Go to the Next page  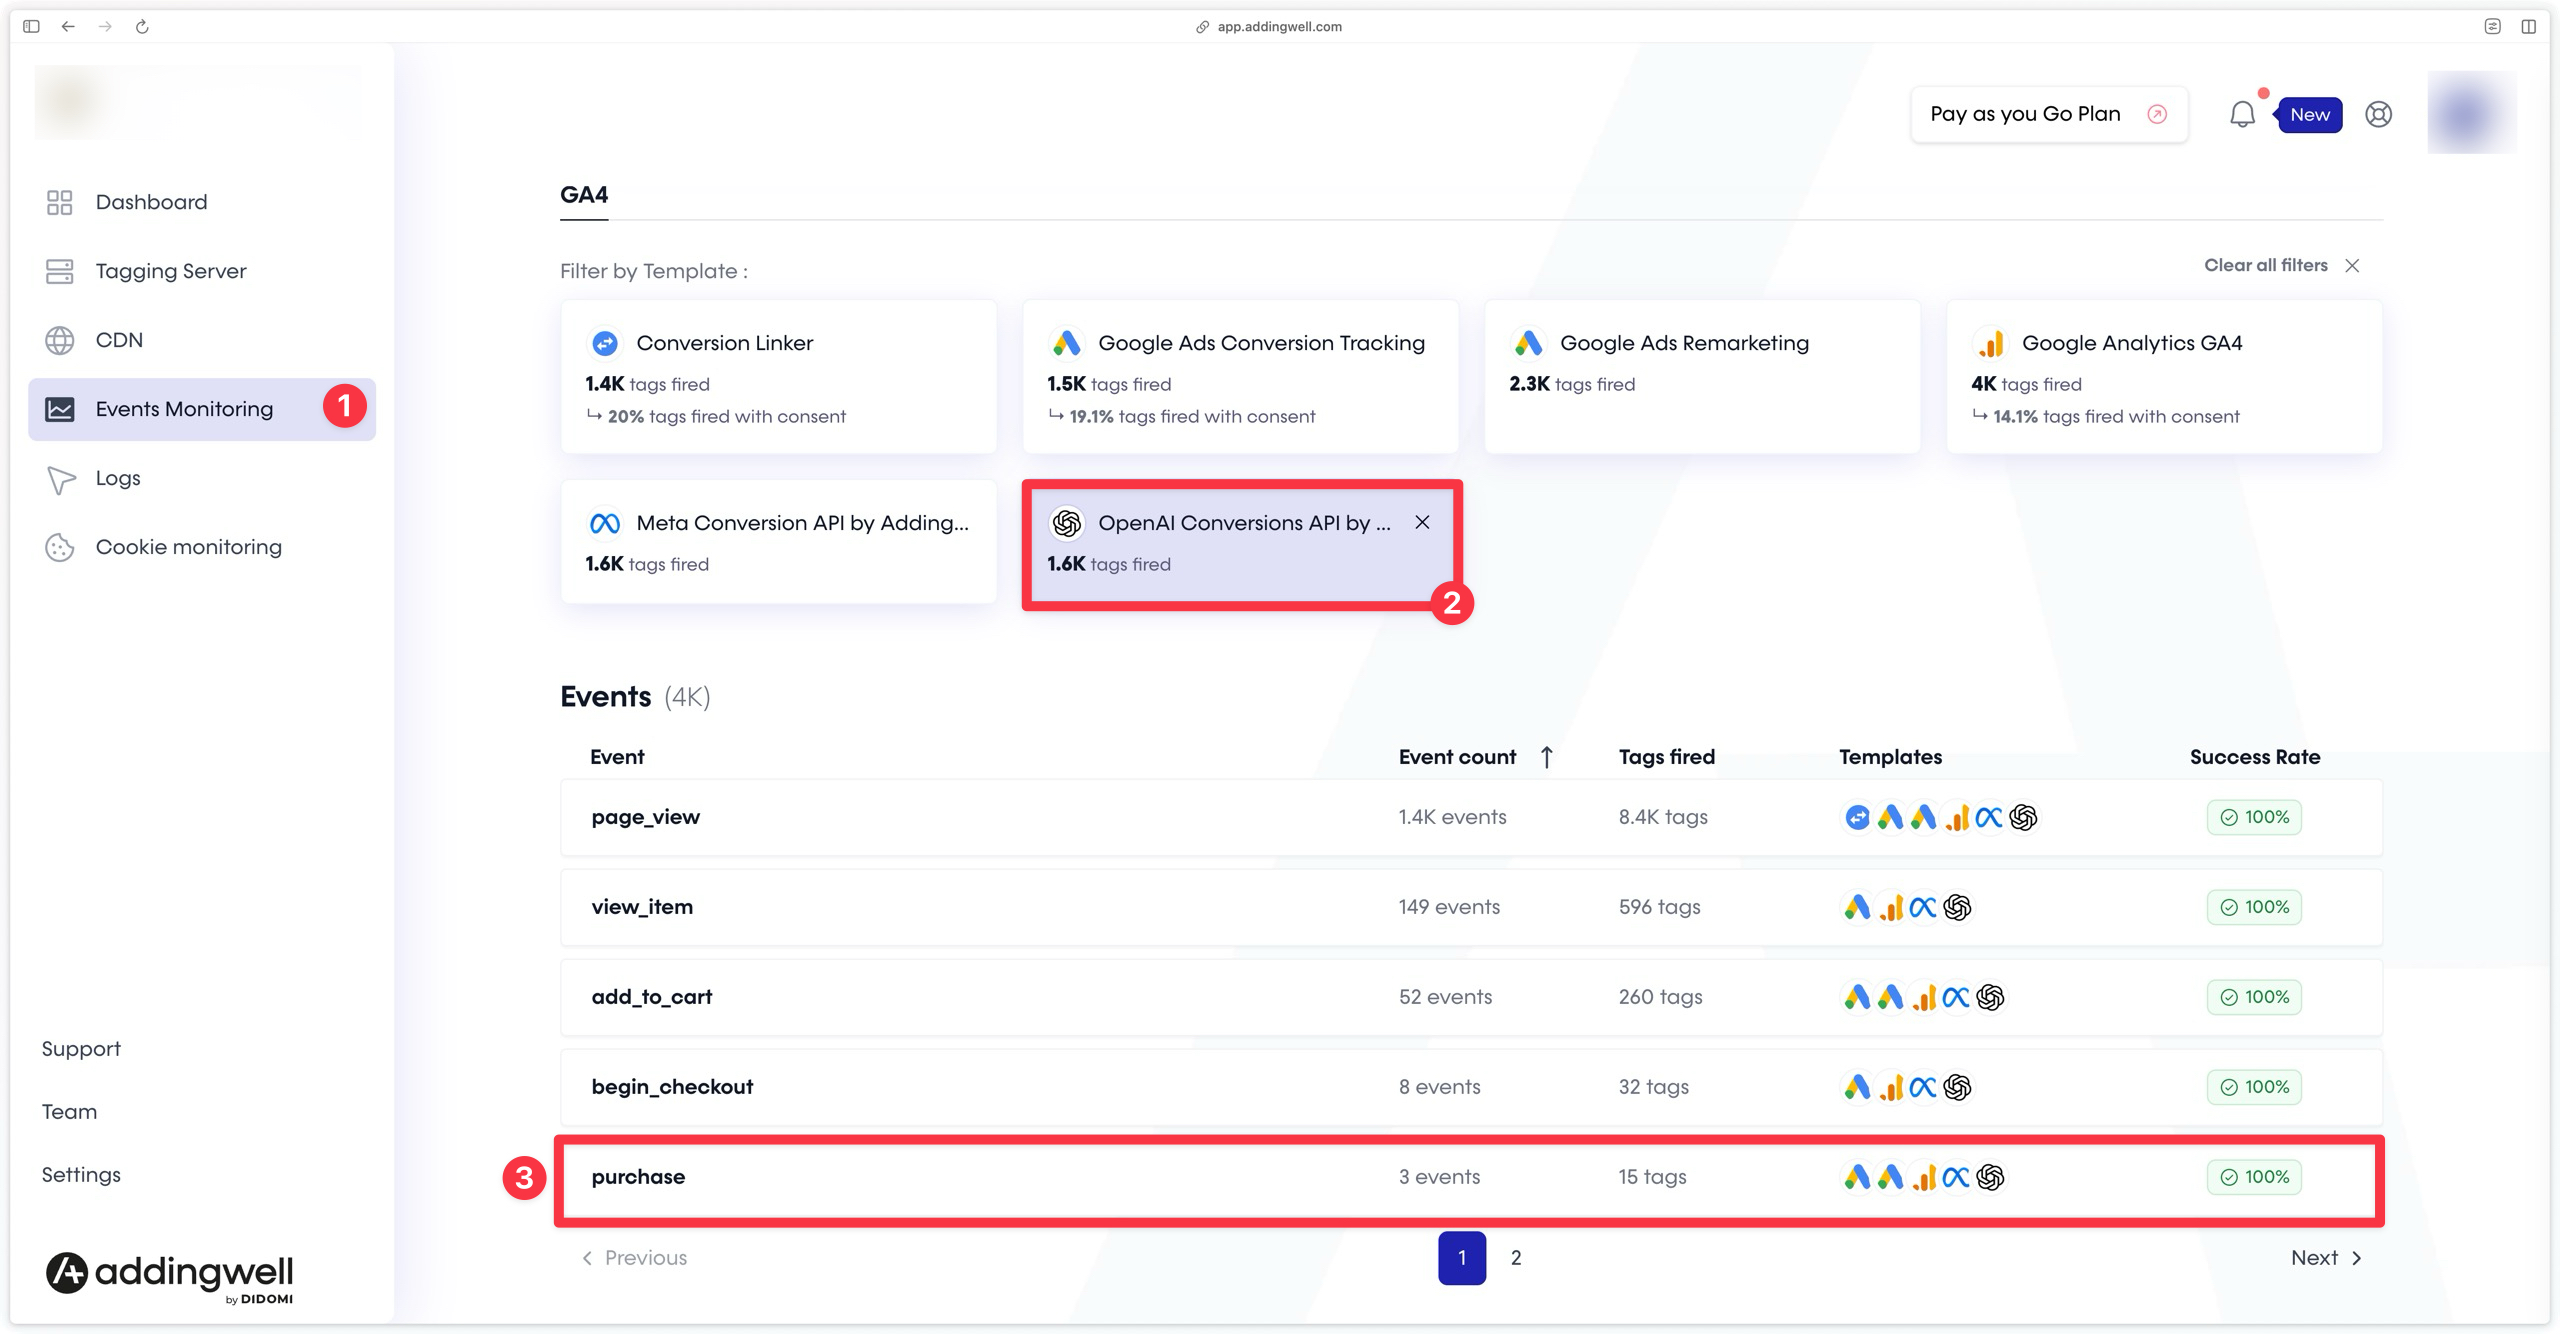point(2326,1258)
